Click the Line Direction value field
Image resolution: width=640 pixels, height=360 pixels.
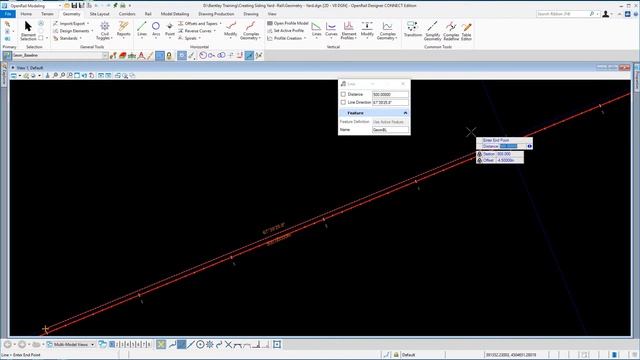pyautogui.click(x=390, y=102)
